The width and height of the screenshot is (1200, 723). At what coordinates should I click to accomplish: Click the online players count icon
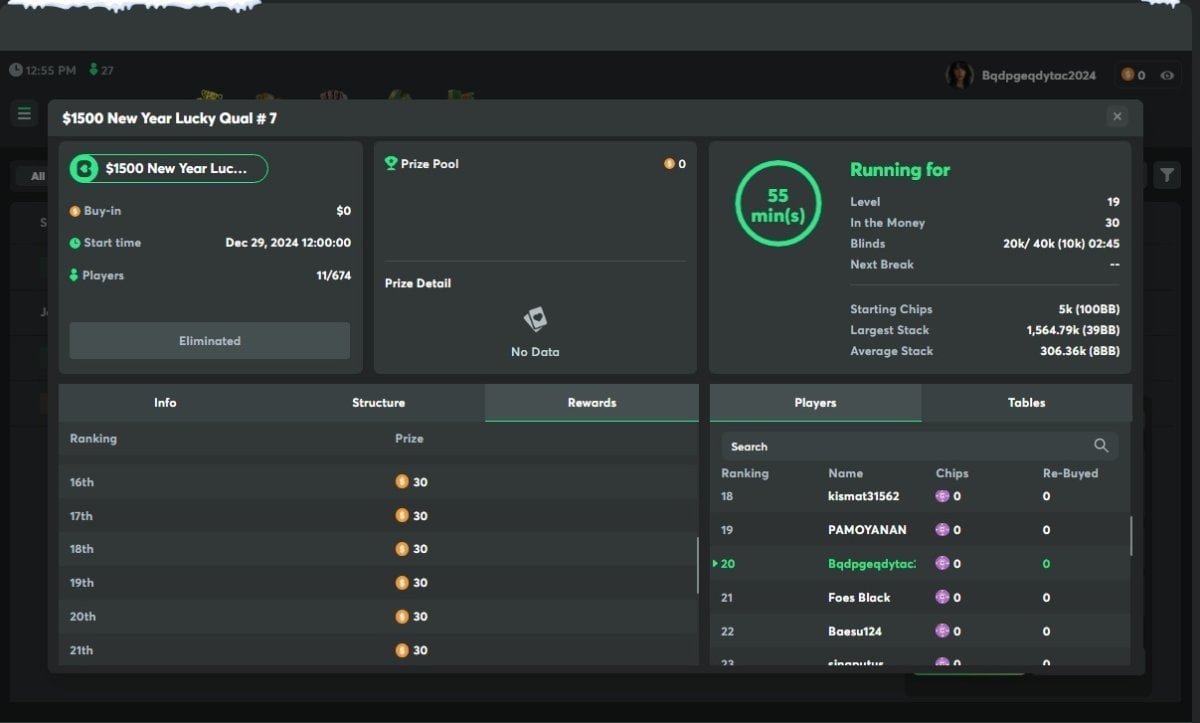coord(94,70)
